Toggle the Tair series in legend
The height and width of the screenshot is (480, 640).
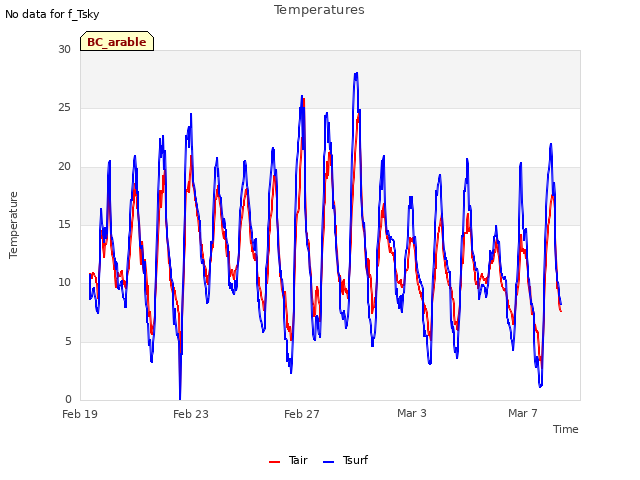tap(288, 460)
